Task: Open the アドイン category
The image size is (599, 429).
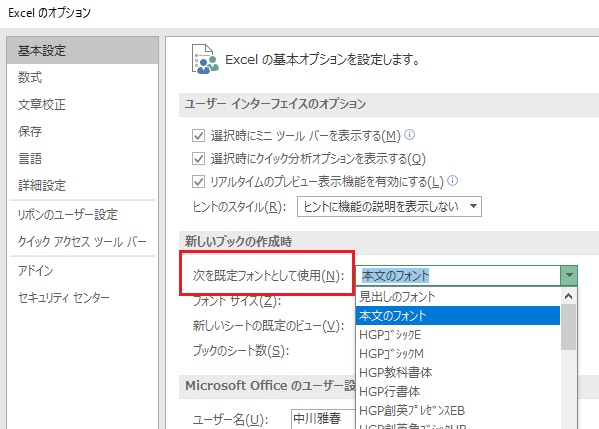Action: [36, 270]
